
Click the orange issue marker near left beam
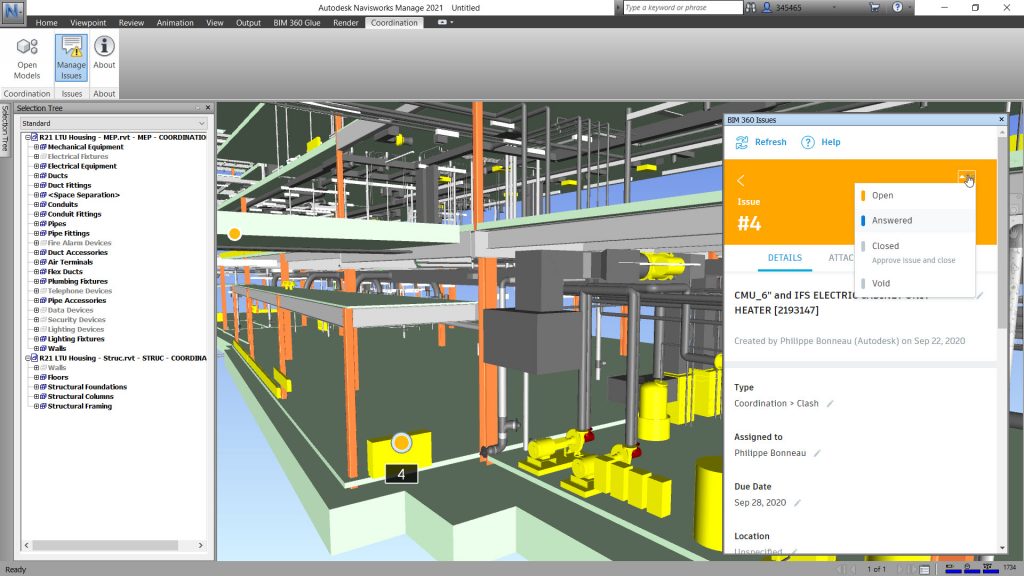[234, 233]
